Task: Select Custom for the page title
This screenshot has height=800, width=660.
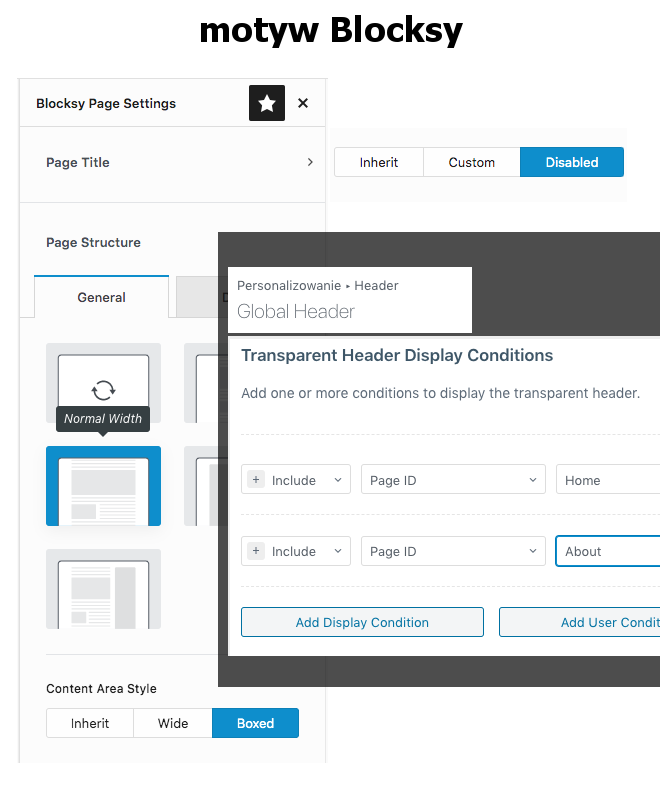Action: (472, 162)
